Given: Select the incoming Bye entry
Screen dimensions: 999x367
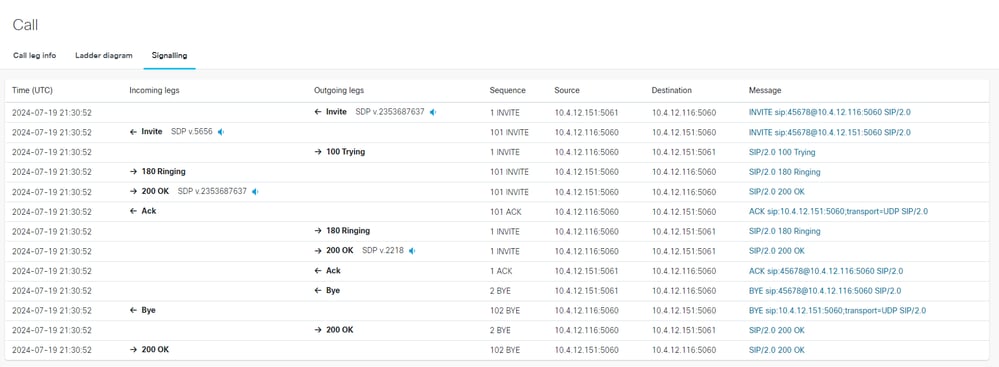Looking at the screenshot, I should point(143,310).
